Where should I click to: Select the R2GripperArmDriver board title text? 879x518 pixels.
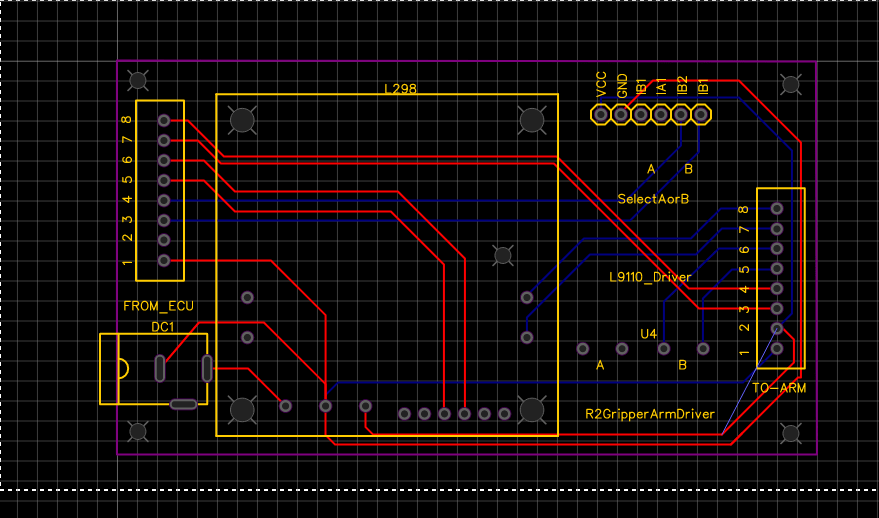click(x=649, y=413)
